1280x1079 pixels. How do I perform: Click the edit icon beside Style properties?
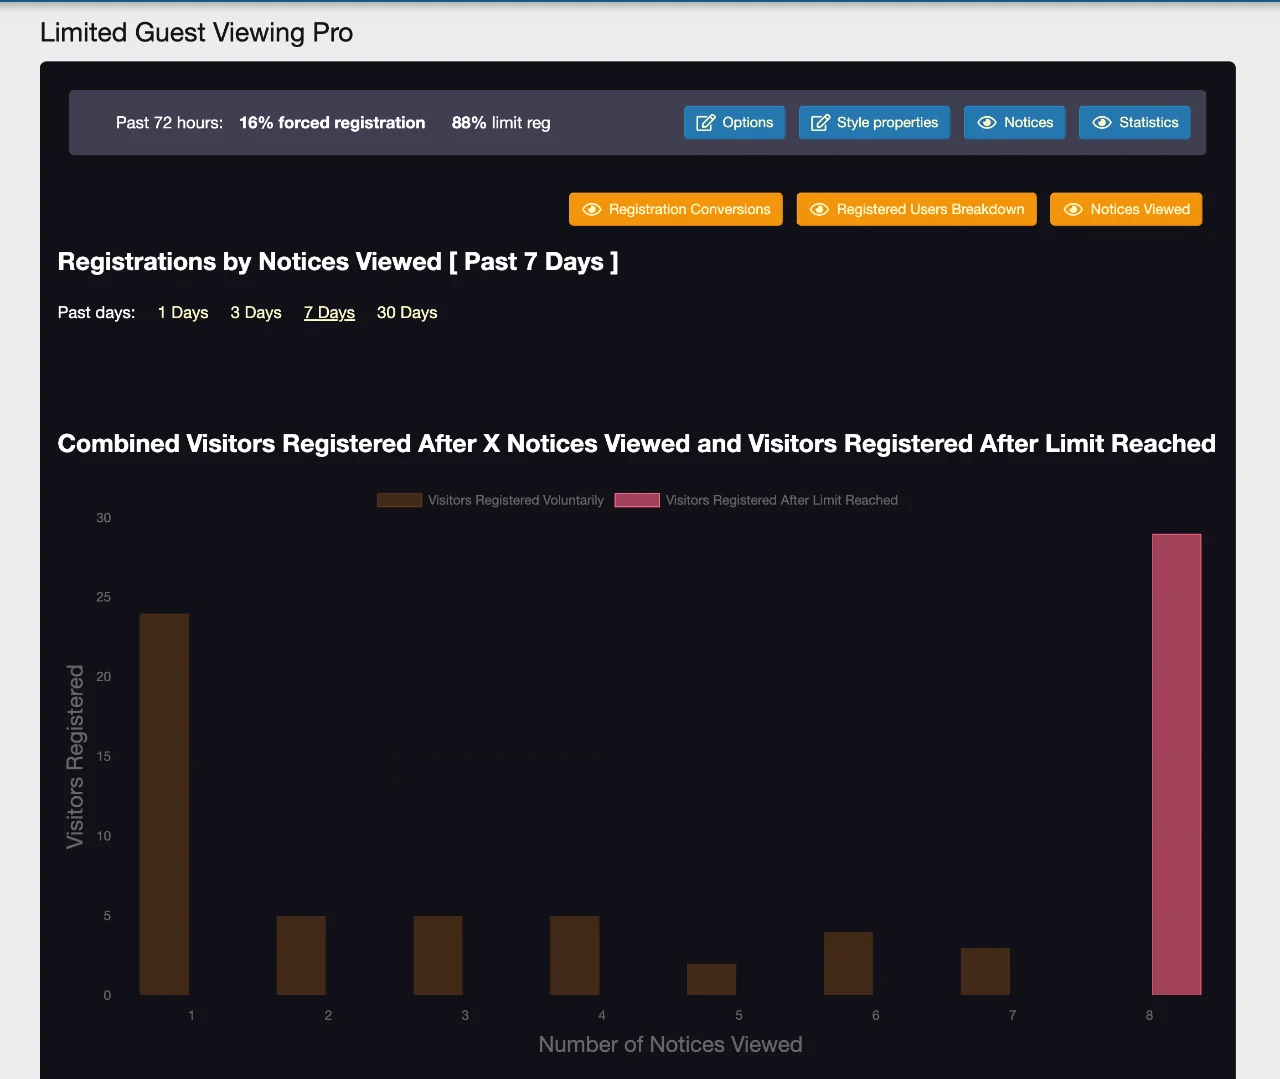tap(820, 123)
